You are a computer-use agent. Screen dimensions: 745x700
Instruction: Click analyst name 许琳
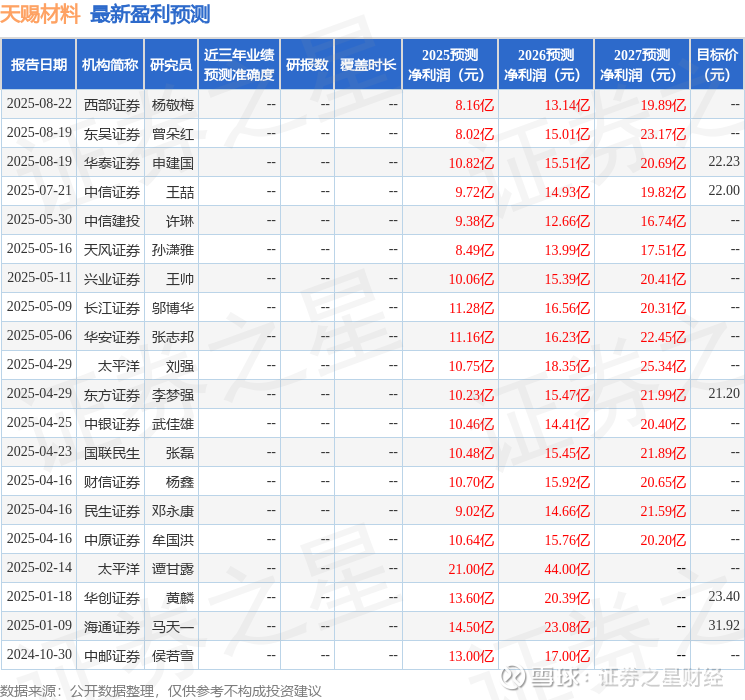(x=180, y=221)
